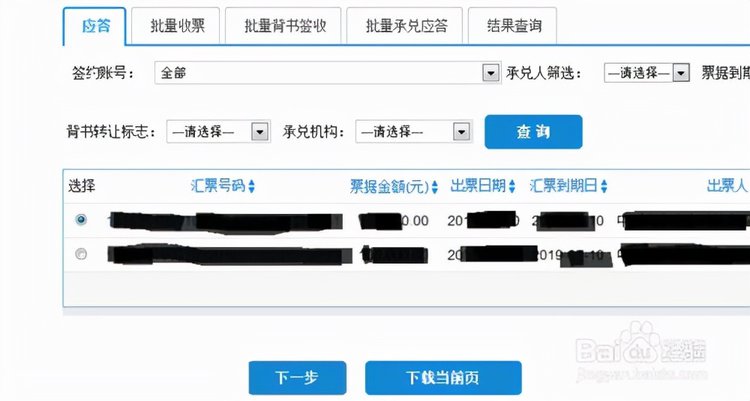Viewport: 750px width, 401px height.
Task: Sort by 出票日期 column arrows
Action: 512,186
